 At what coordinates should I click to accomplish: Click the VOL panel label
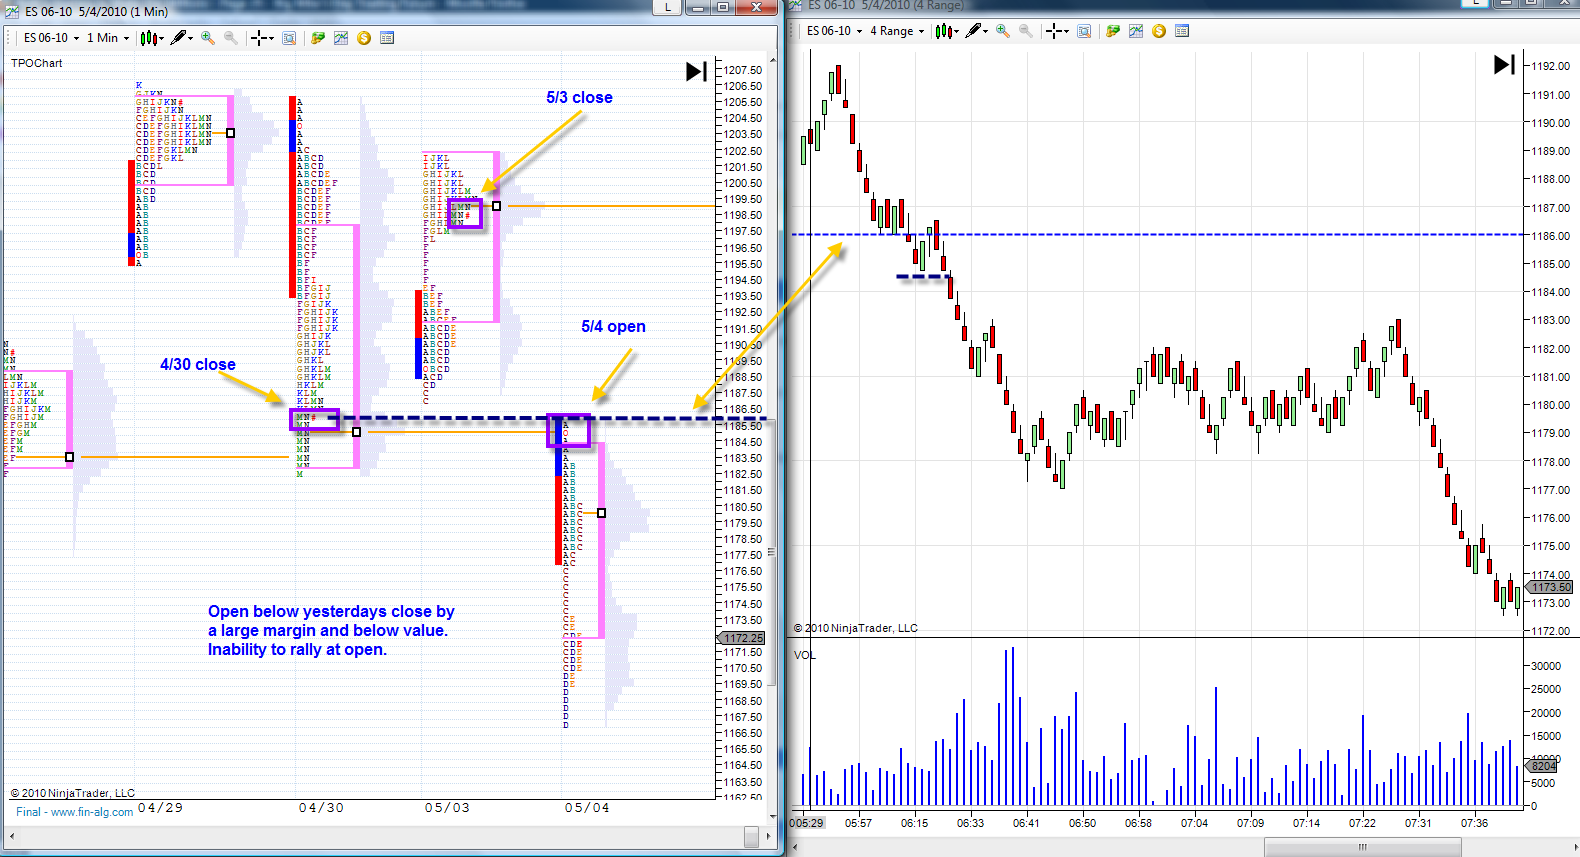pyautogui.click(x=804, y=655)
